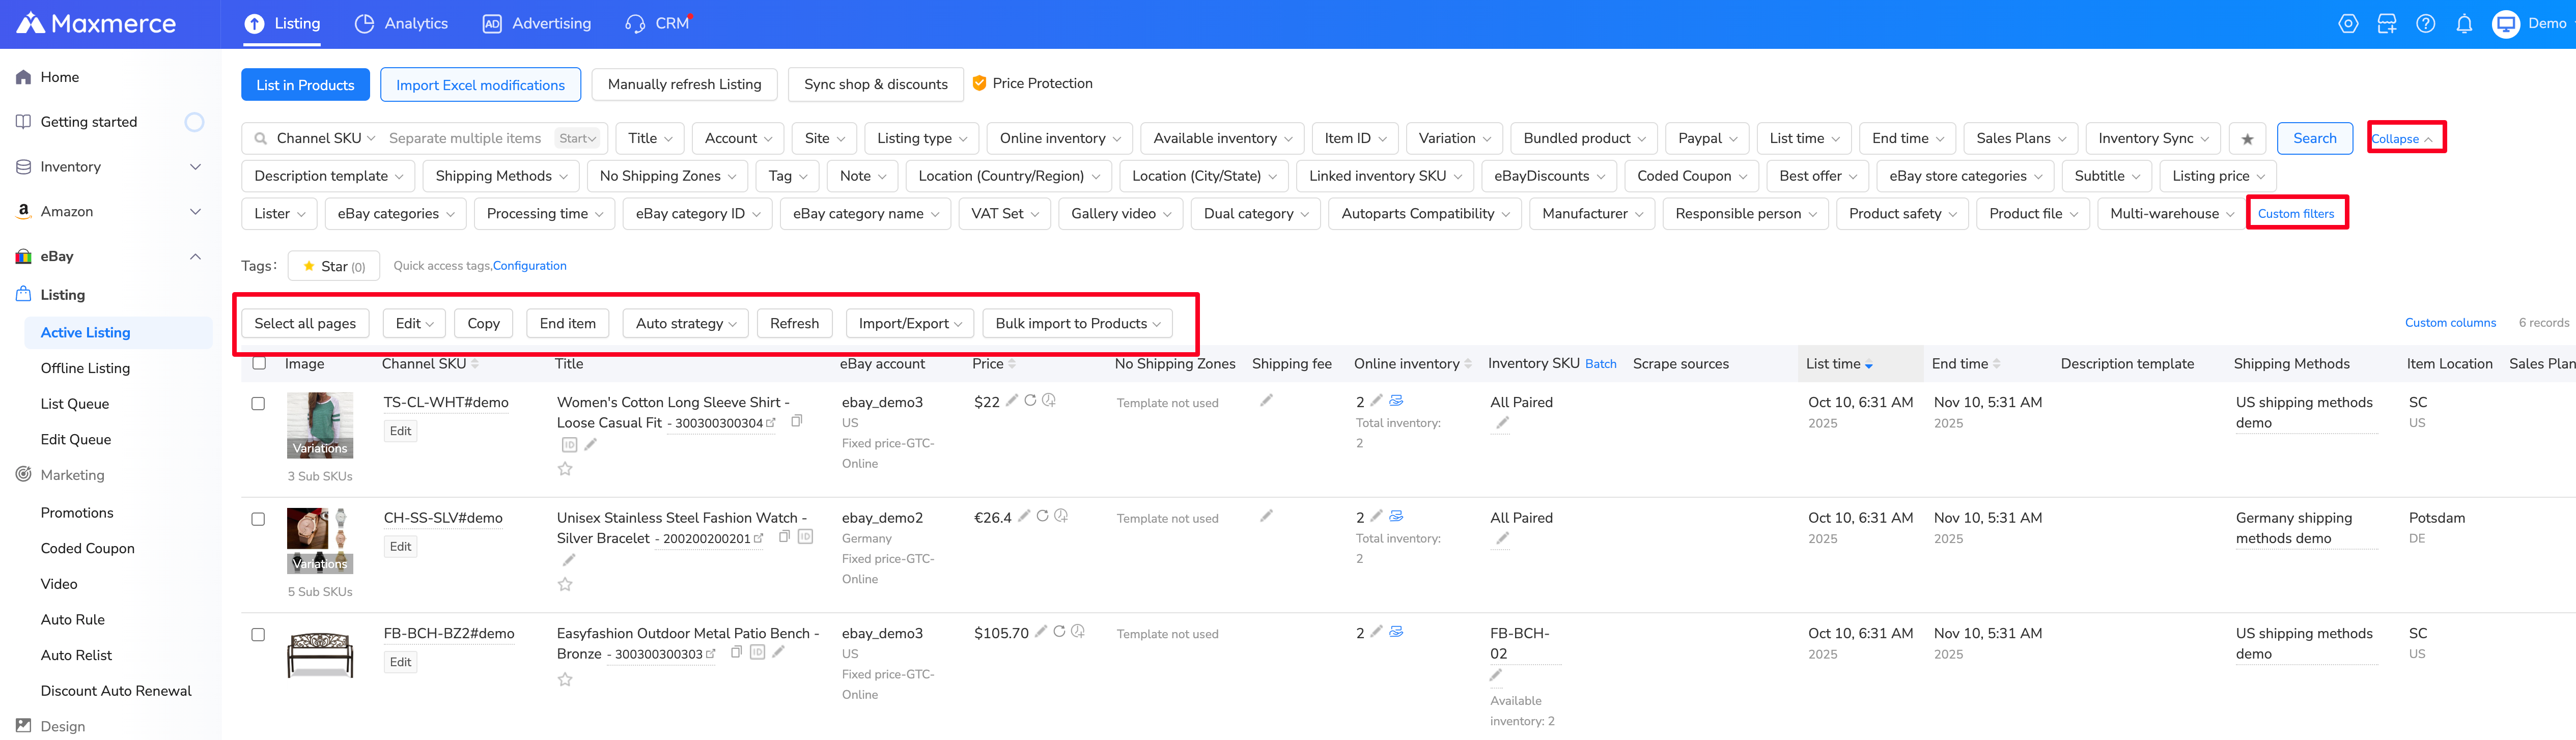The height and width of the screenshot is (740, 2576).
Task: Sort by List time column header
Action: point(1839,364)
